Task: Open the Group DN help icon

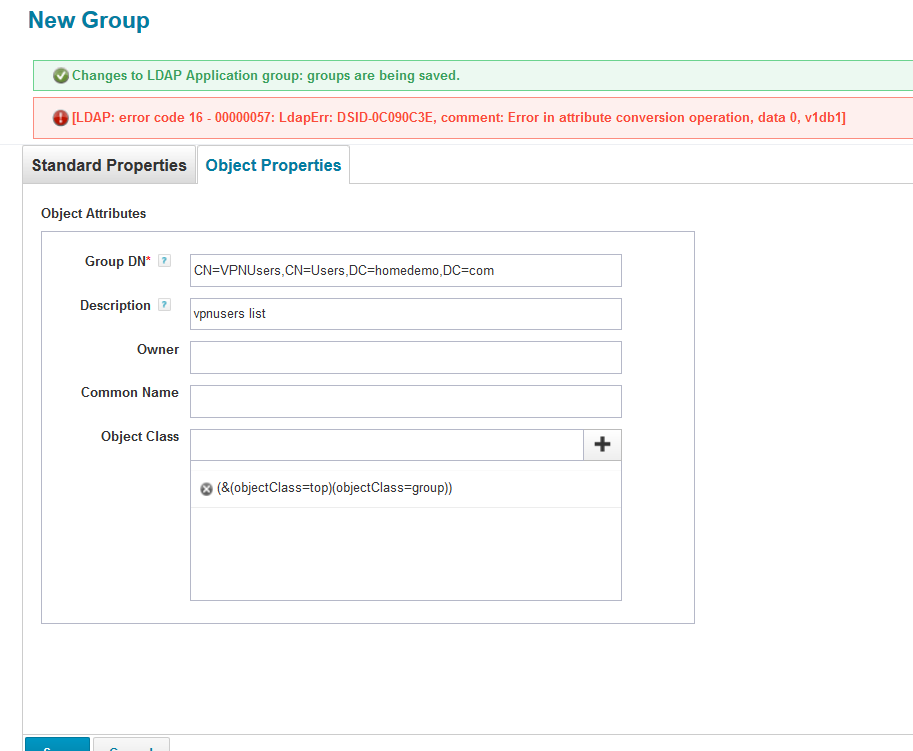Action: [x=165, y=261]
